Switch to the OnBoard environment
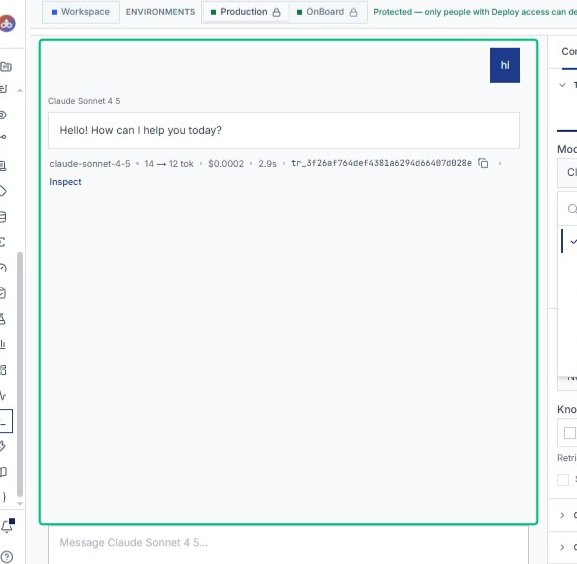Image resolution: width=577 pixels, height=564 pixels. pyautogui.click(x=327, y=12)
